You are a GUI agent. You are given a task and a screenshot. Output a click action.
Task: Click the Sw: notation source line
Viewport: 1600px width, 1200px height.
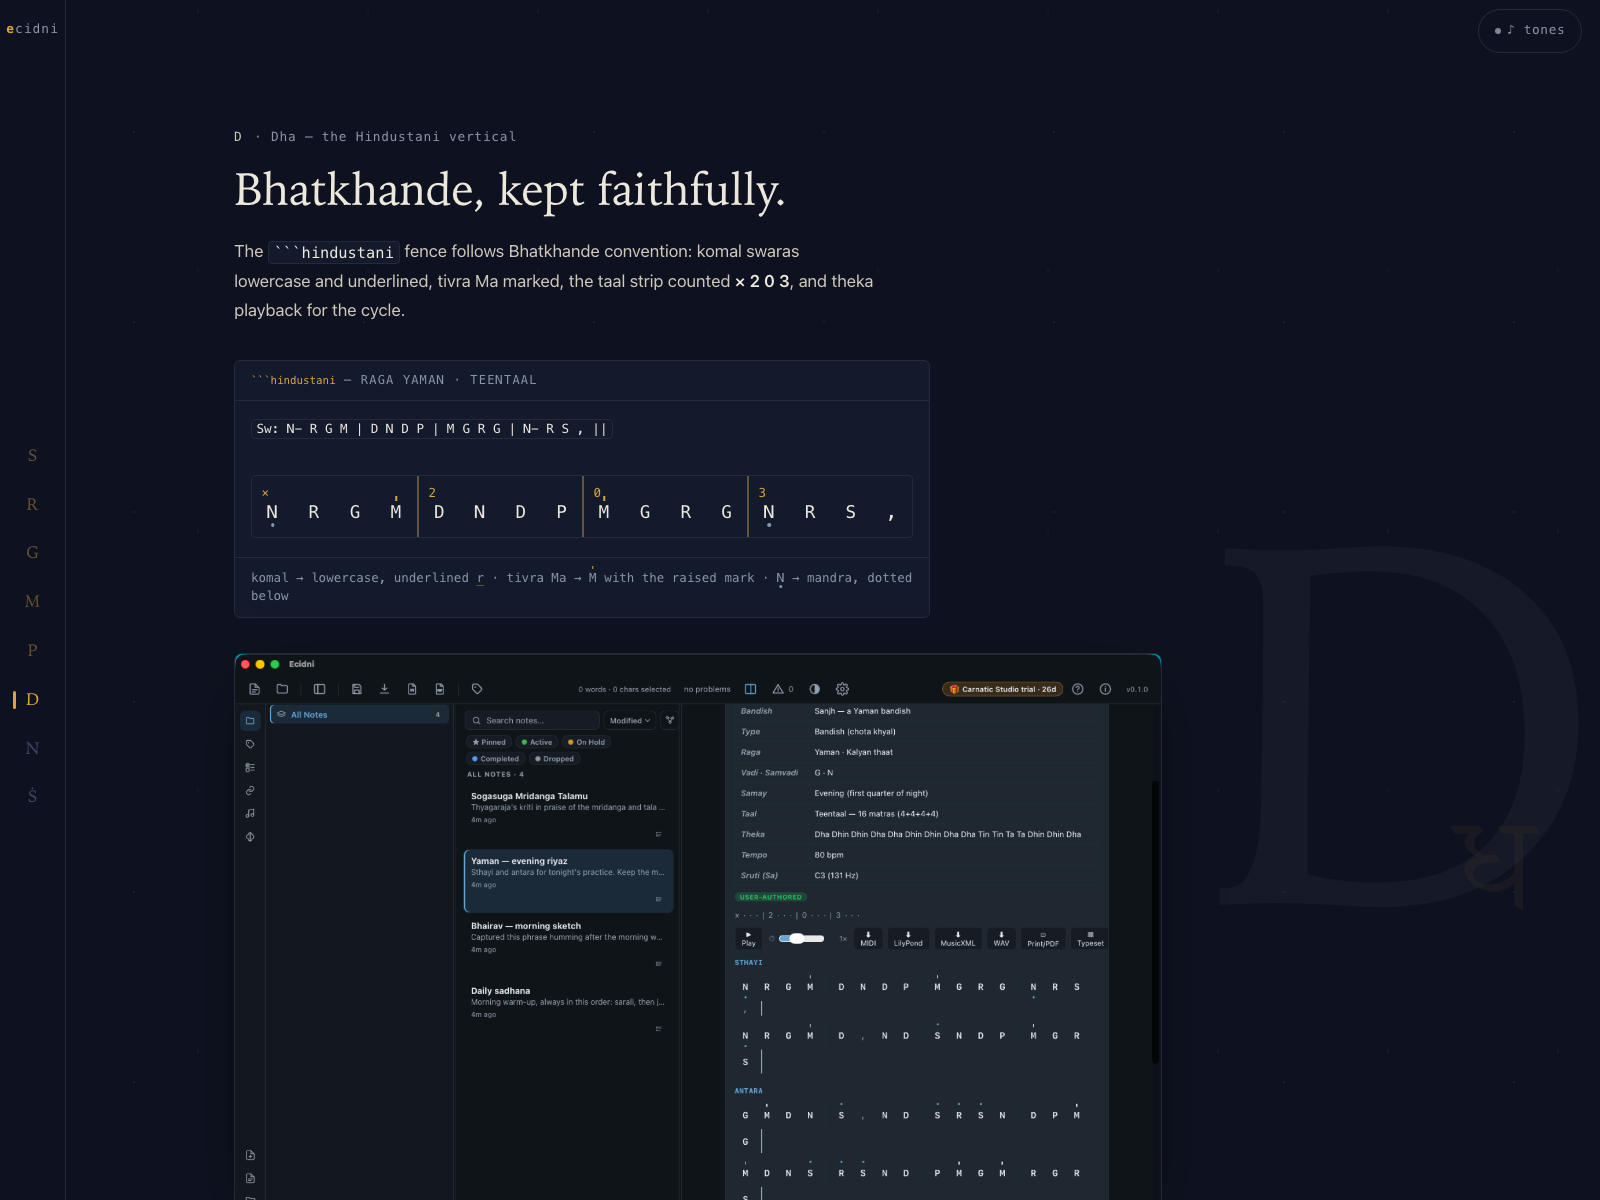[431, 429]
